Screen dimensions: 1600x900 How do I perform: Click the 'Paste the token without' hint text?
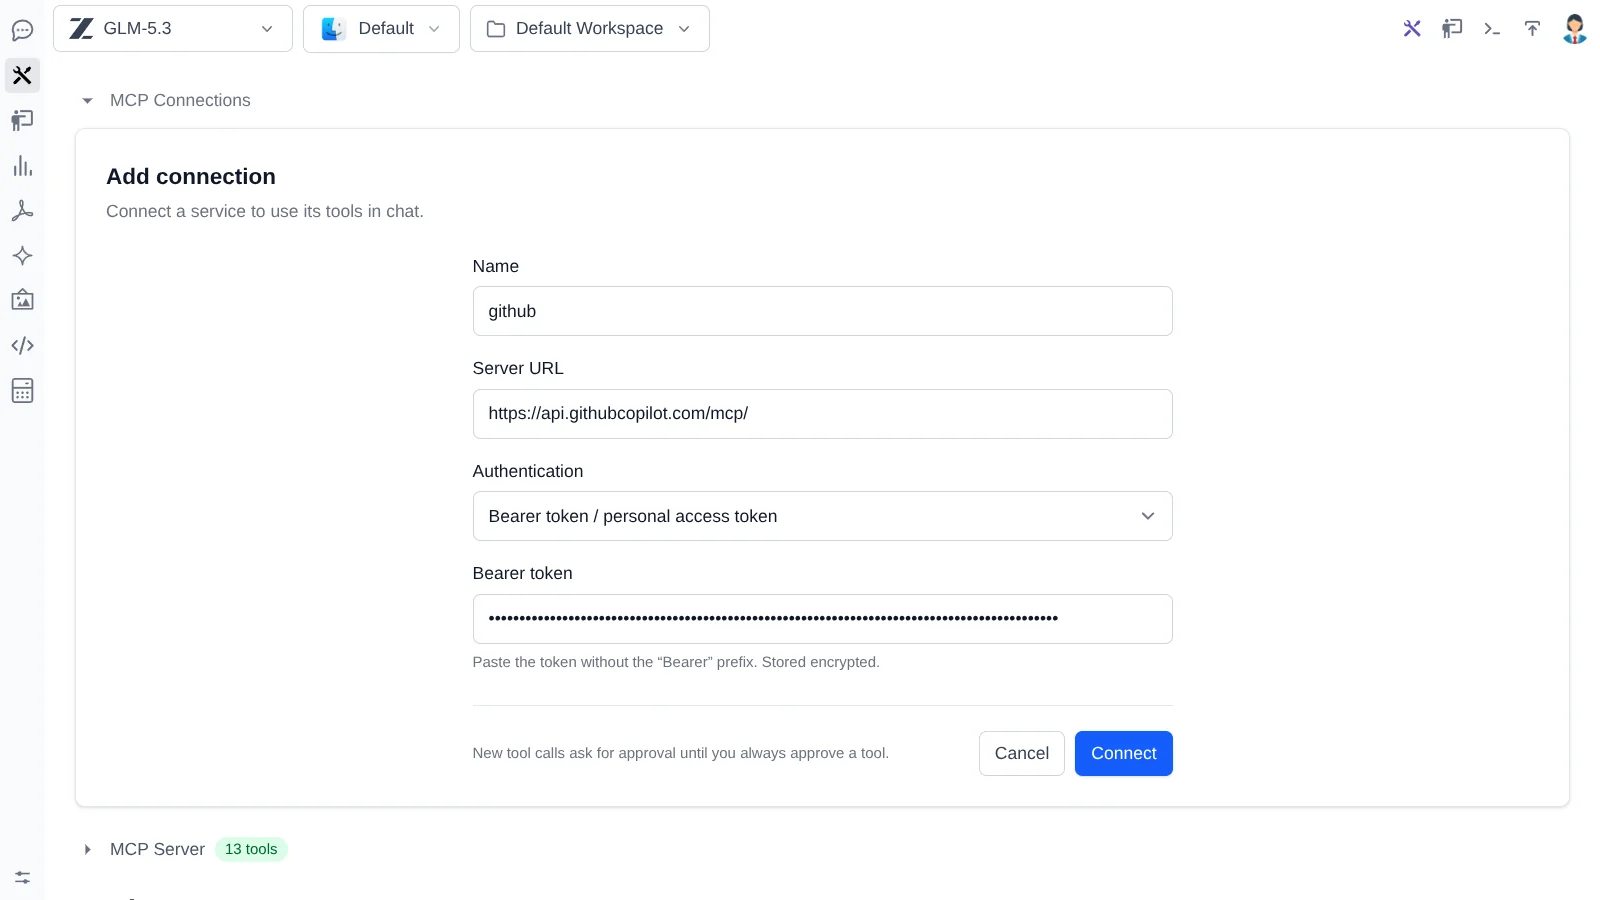coord(676,662)
